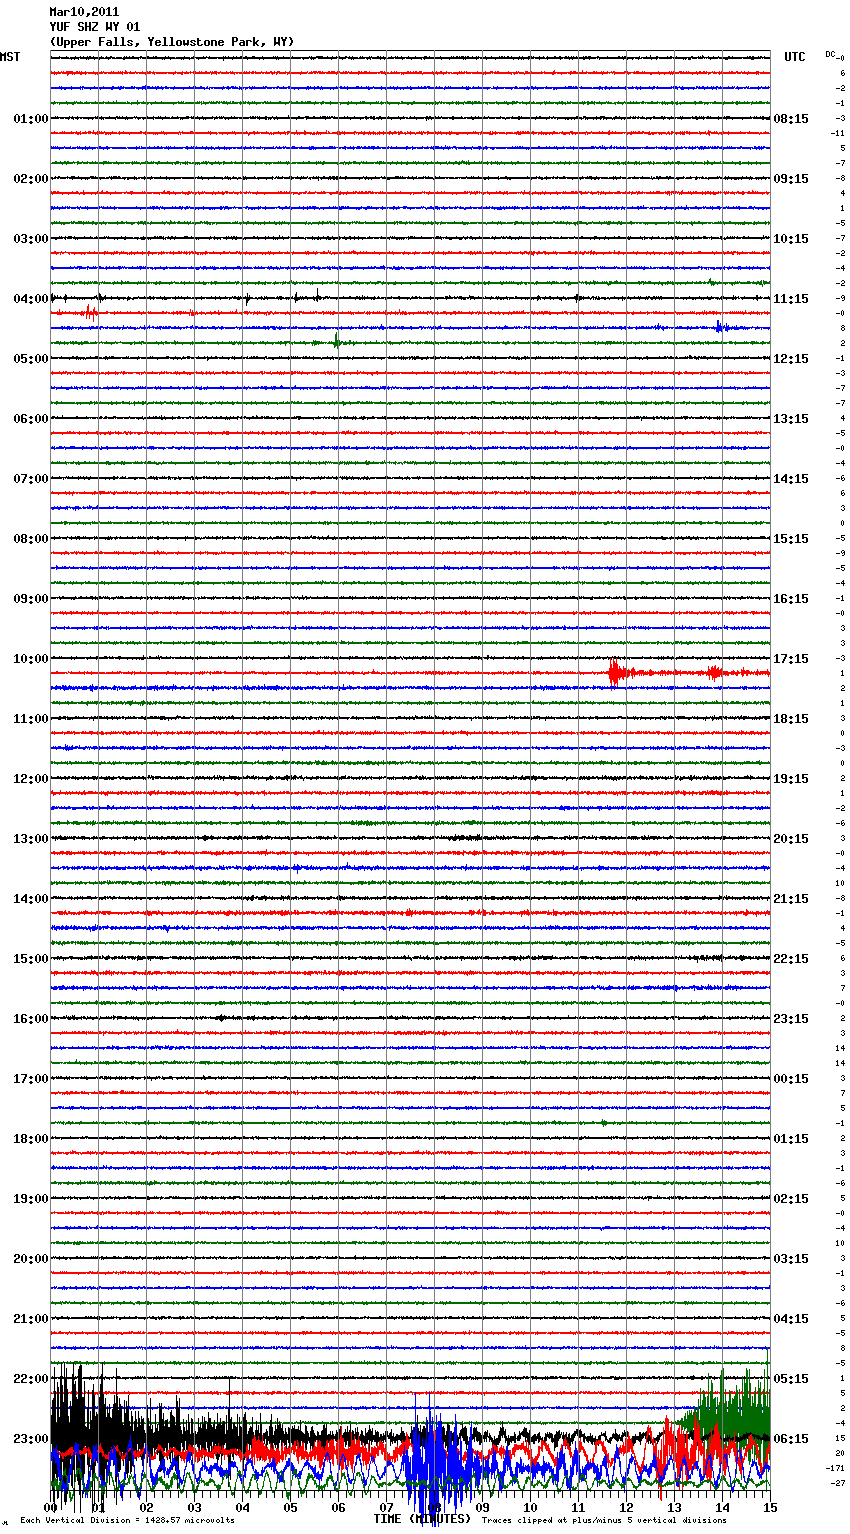Viewport: 850px width, 1534px height.
Task: Click the "20:15" UTC time label
Action: point(791,839)
